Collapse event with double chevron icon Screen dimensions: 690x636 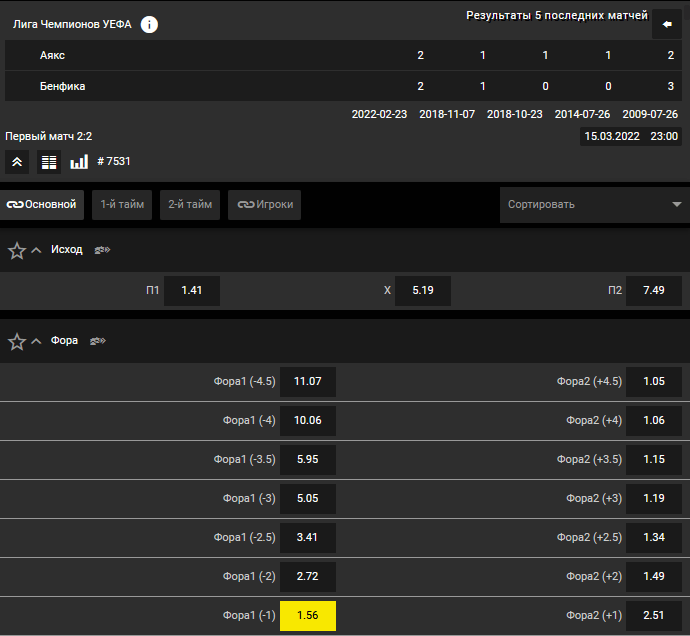click(x=17, y=162)
